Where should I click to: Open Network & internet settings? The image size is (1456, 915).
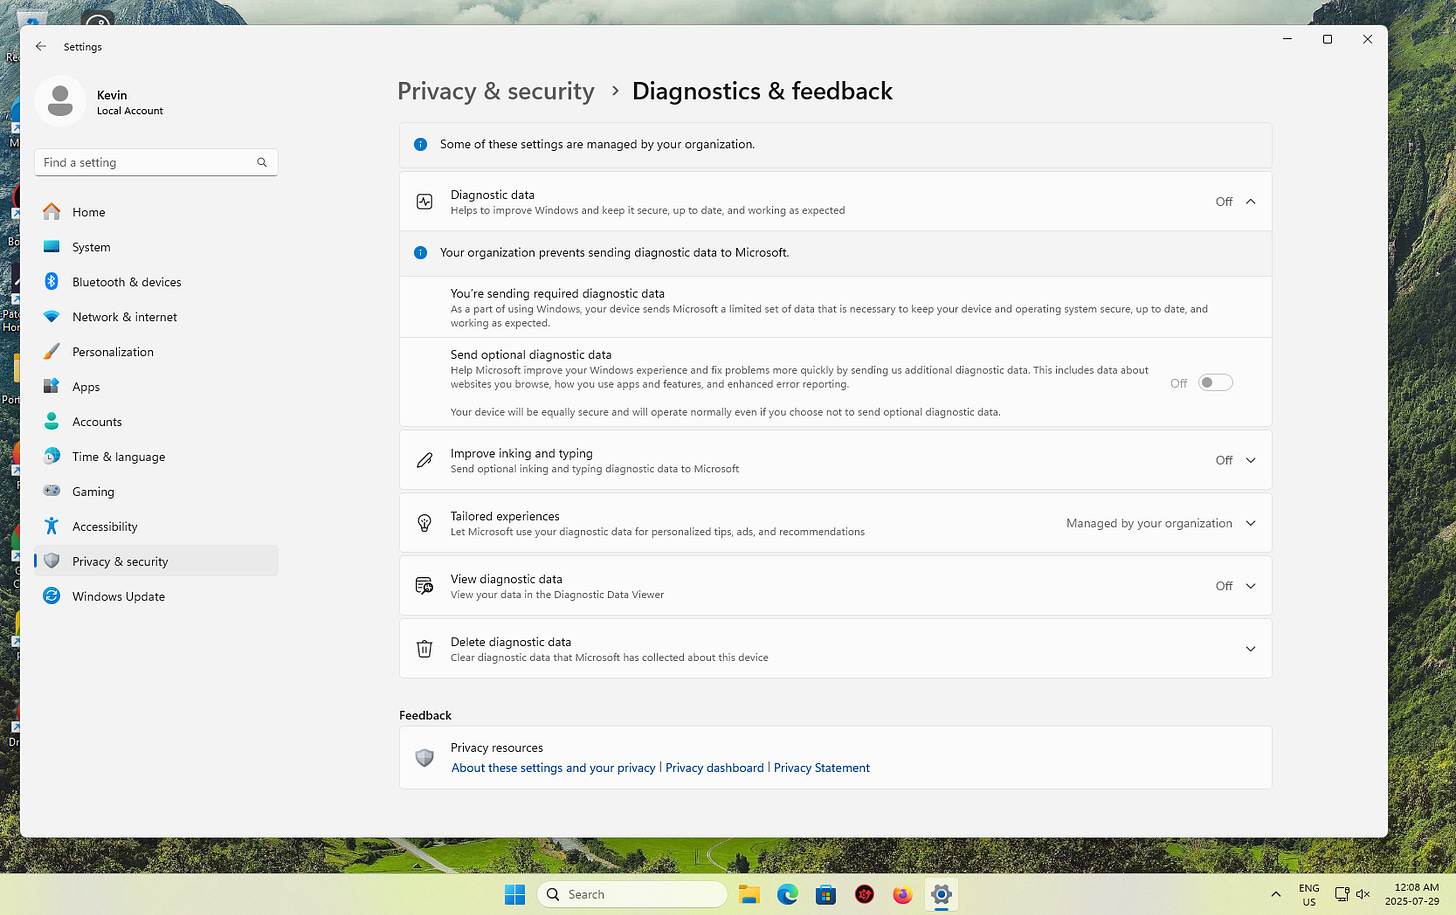156,317
